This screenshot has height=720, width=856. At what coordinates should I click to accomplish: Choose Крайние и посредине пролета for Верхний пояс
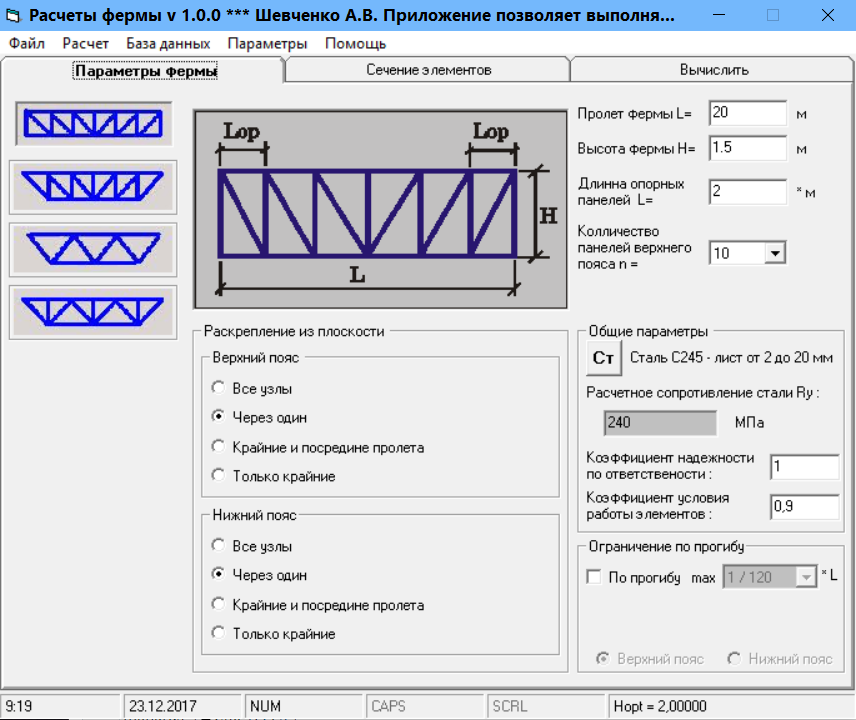[x=219, y=447]
